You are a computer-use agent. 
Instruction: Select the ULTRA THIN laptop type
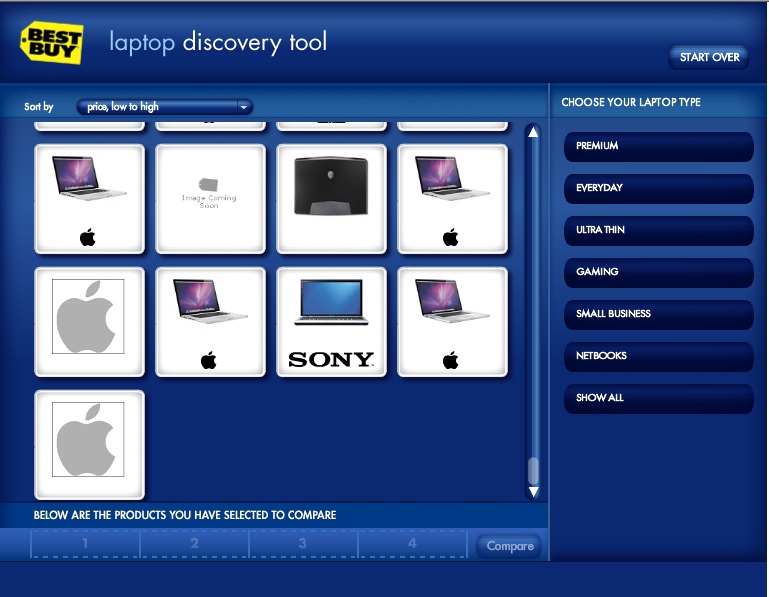[659, 230]
